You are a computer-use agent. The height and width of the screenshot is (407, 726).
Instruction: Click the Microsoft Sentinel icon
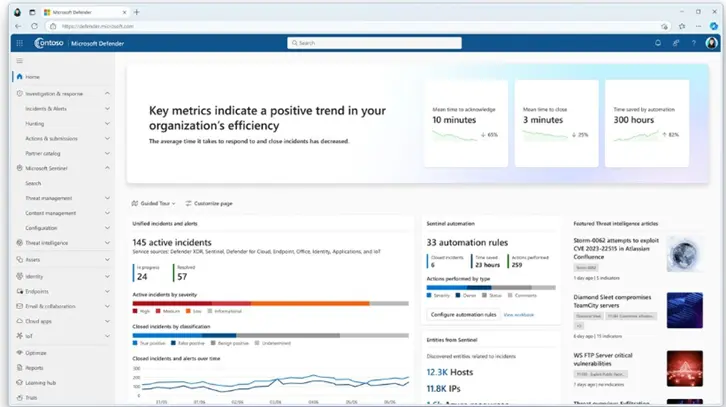(19, 168)
